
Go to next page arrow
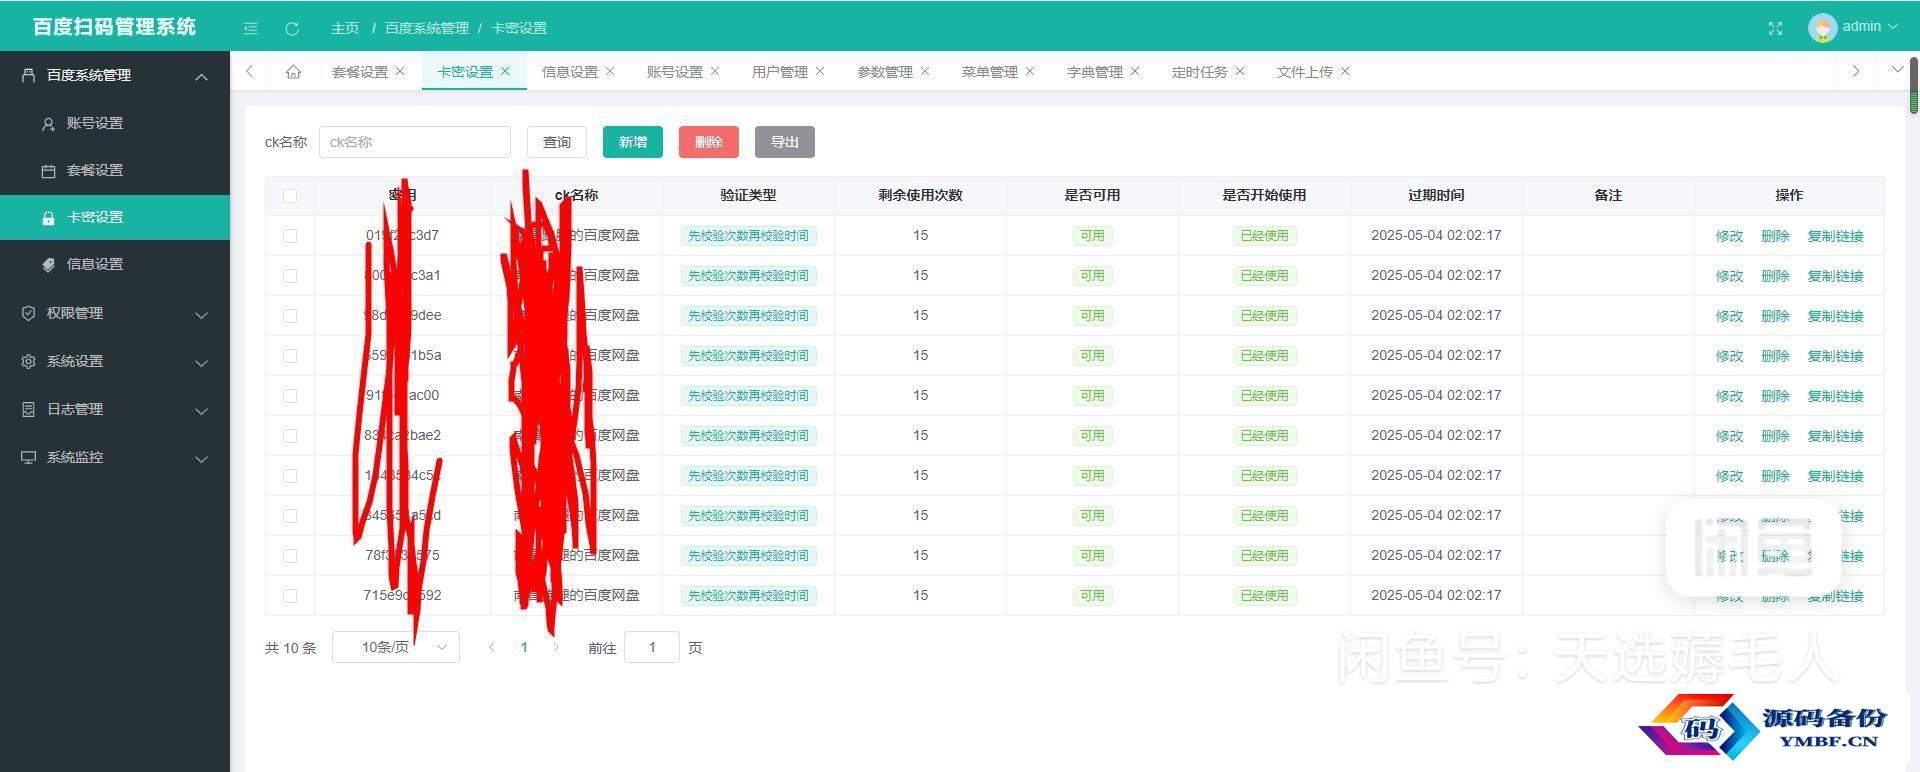click(x=557, y=647)
